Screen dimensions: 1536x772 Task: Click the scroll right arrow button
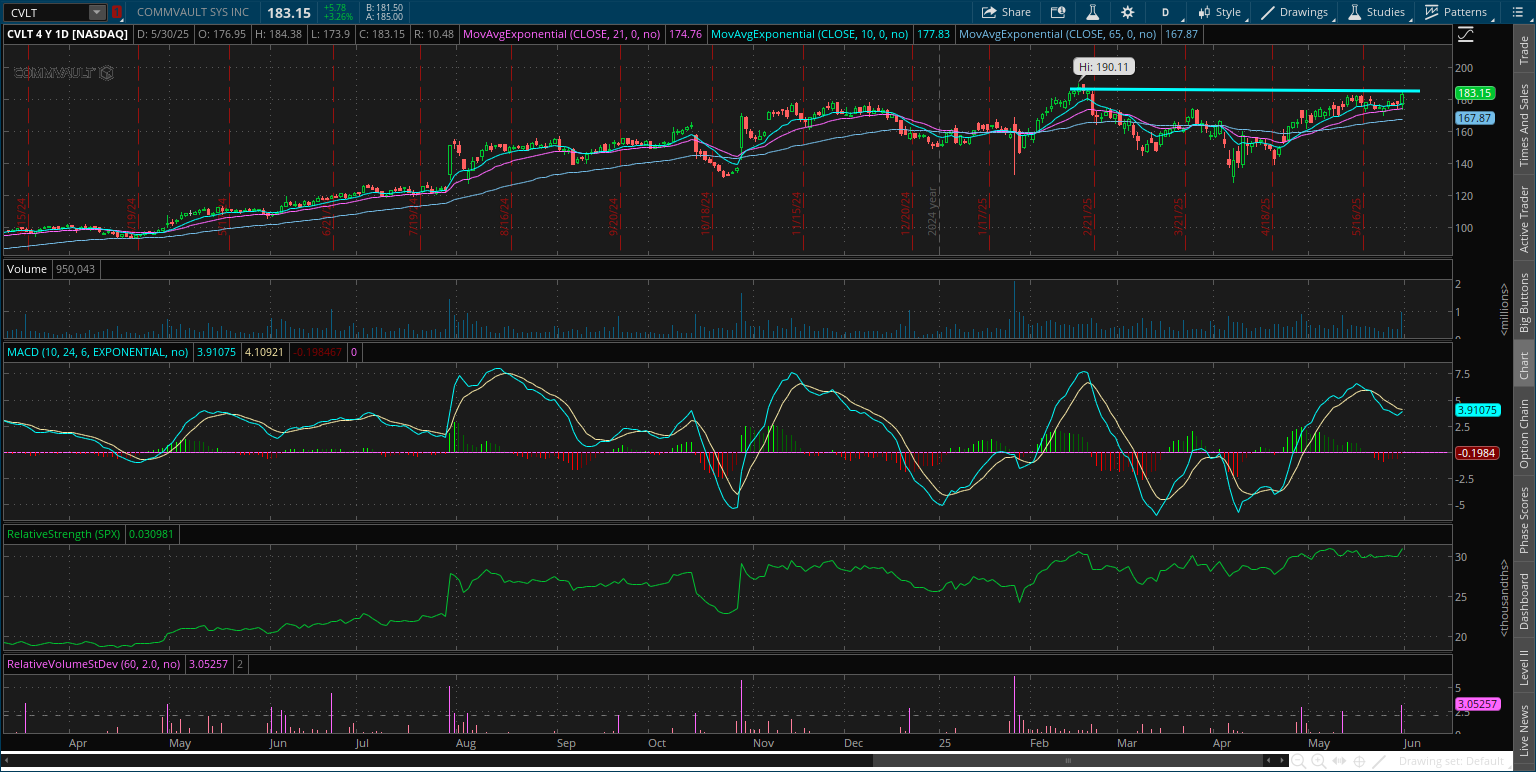[1282, 760]
